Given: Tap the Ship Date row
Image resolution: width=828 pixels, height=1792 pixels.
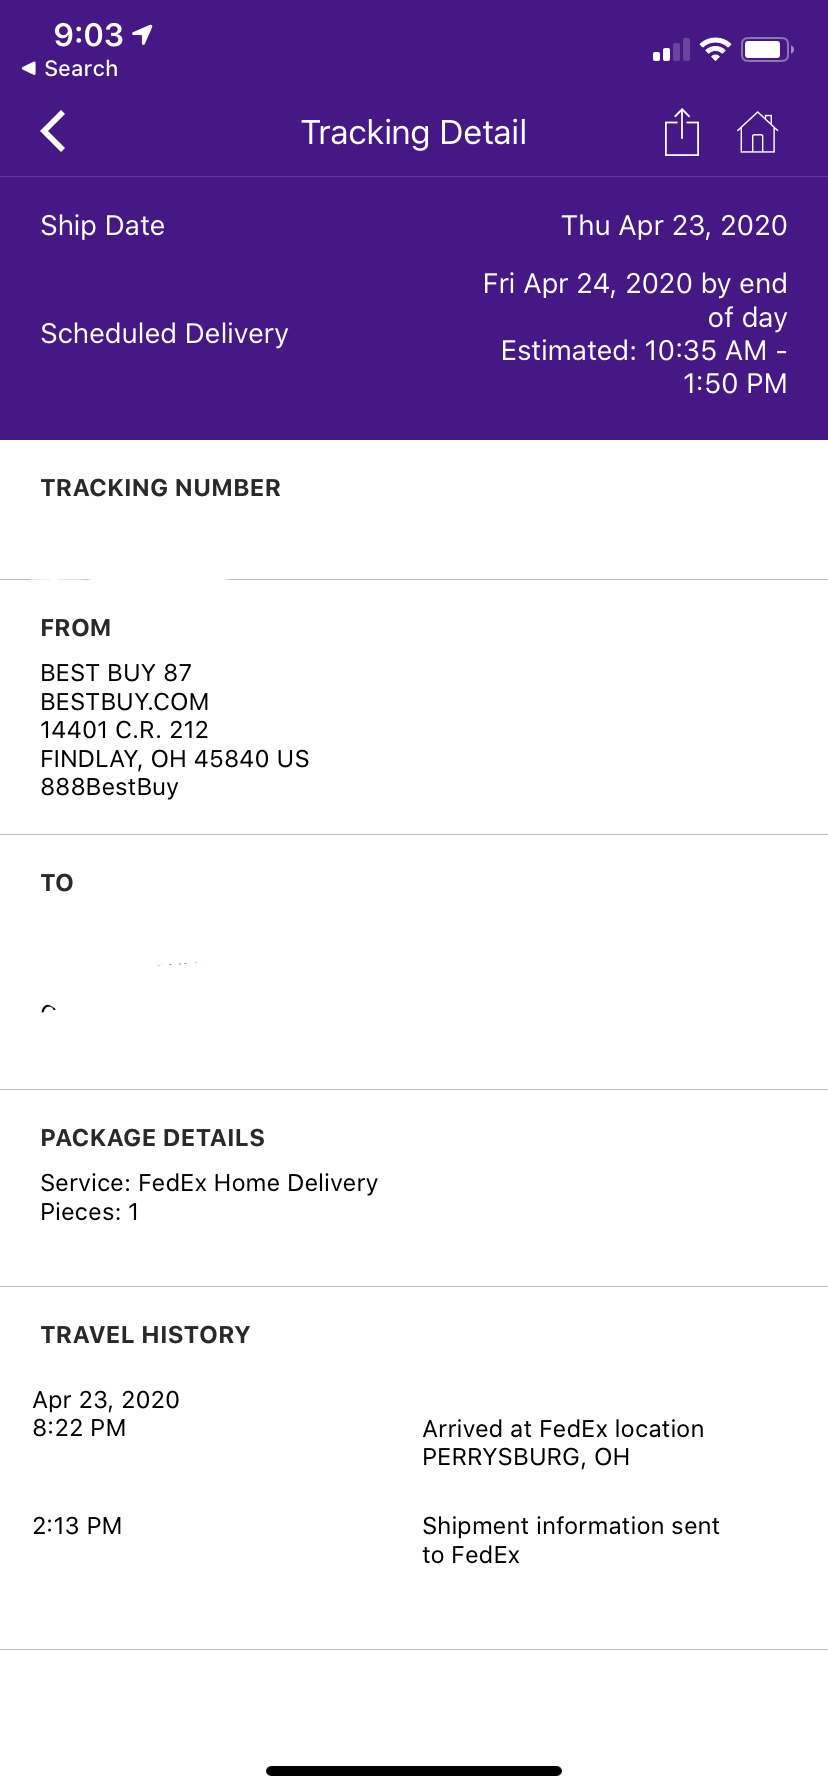Looking at the screenshot, I should coord(414,226).
